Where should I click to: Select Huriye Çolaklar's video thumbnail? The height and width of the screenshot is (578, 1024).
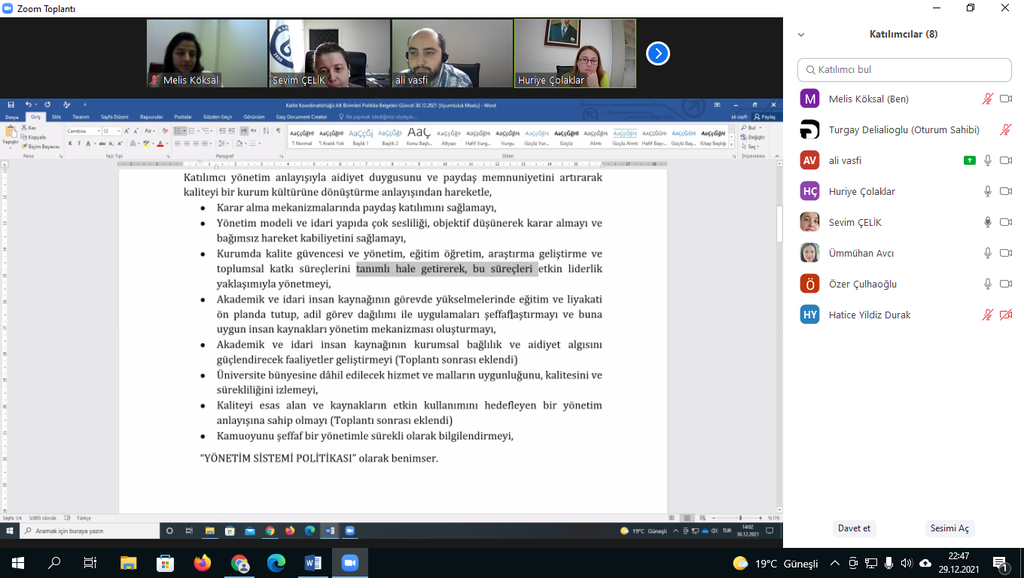(x=575, y=53)
